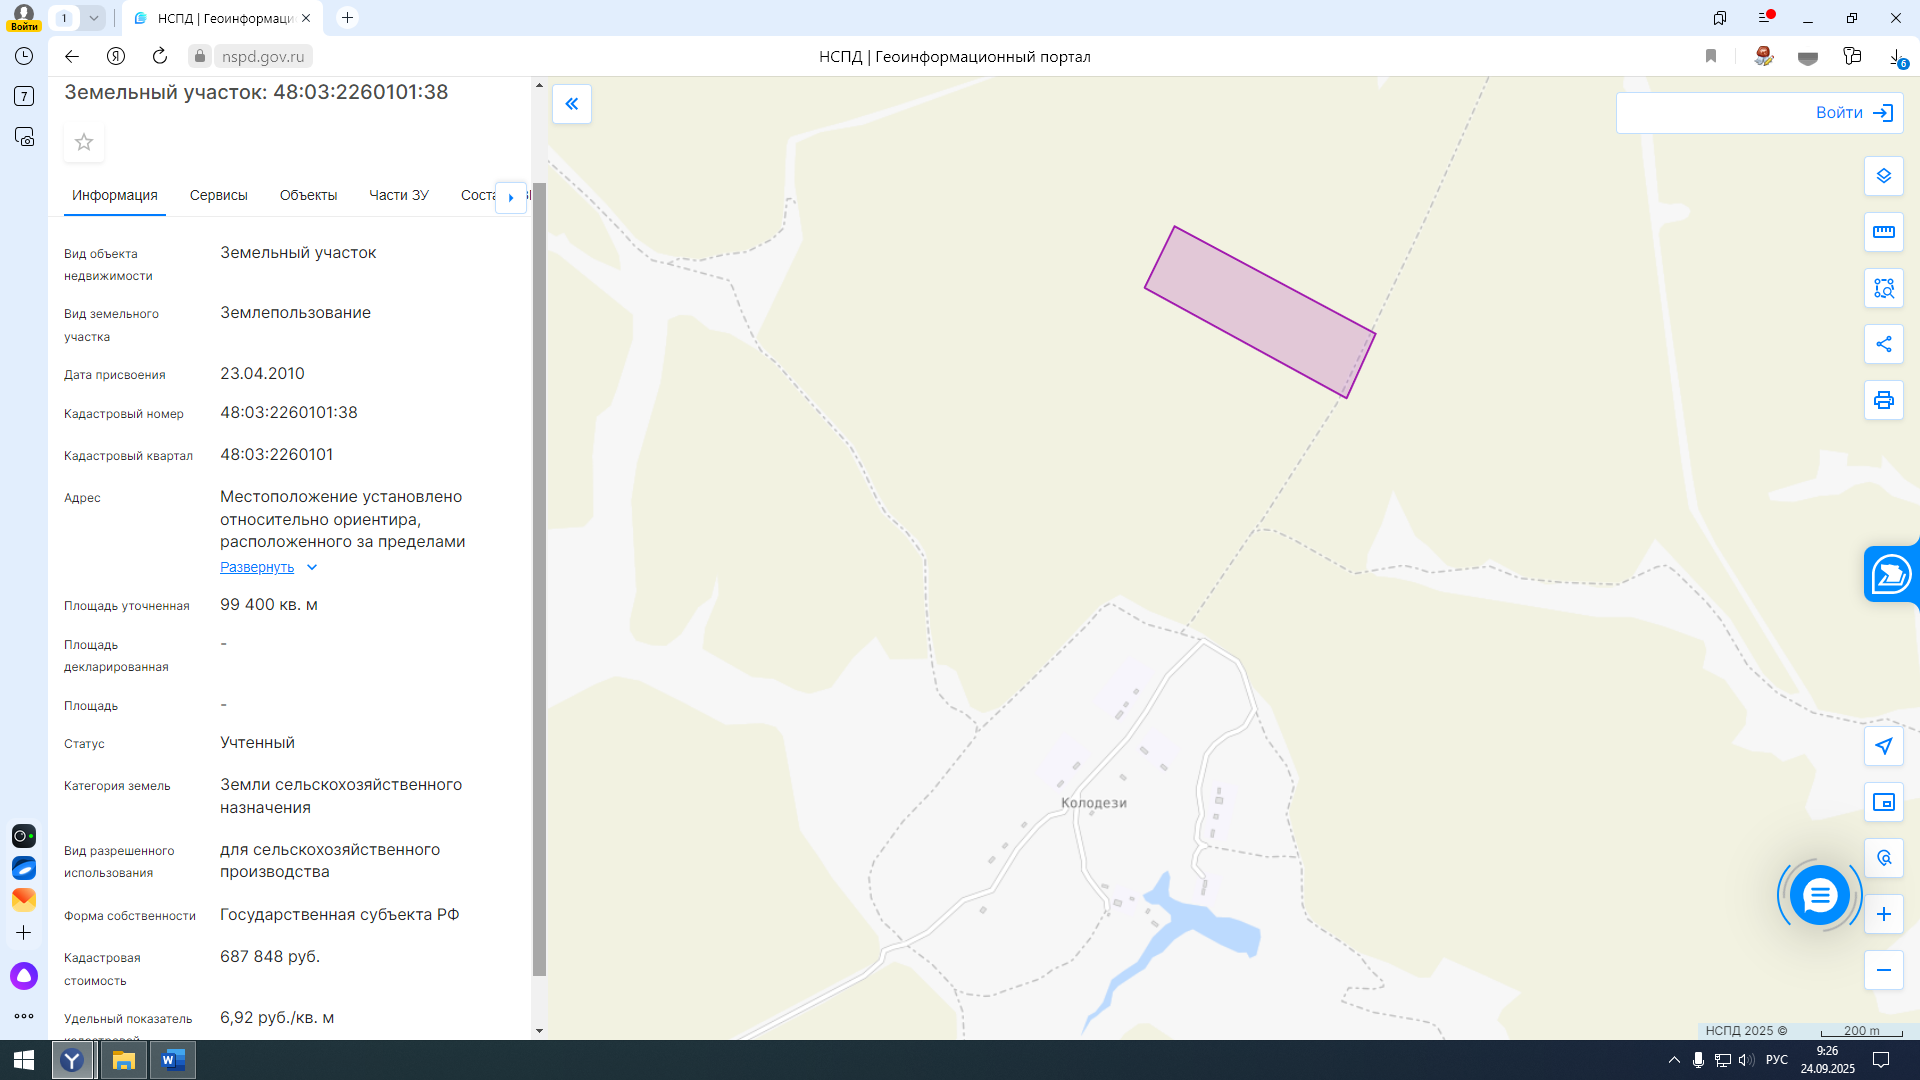The image size is (1920, 1080).
Task: Select the Объекты tab
Action: tap(308, 195)
